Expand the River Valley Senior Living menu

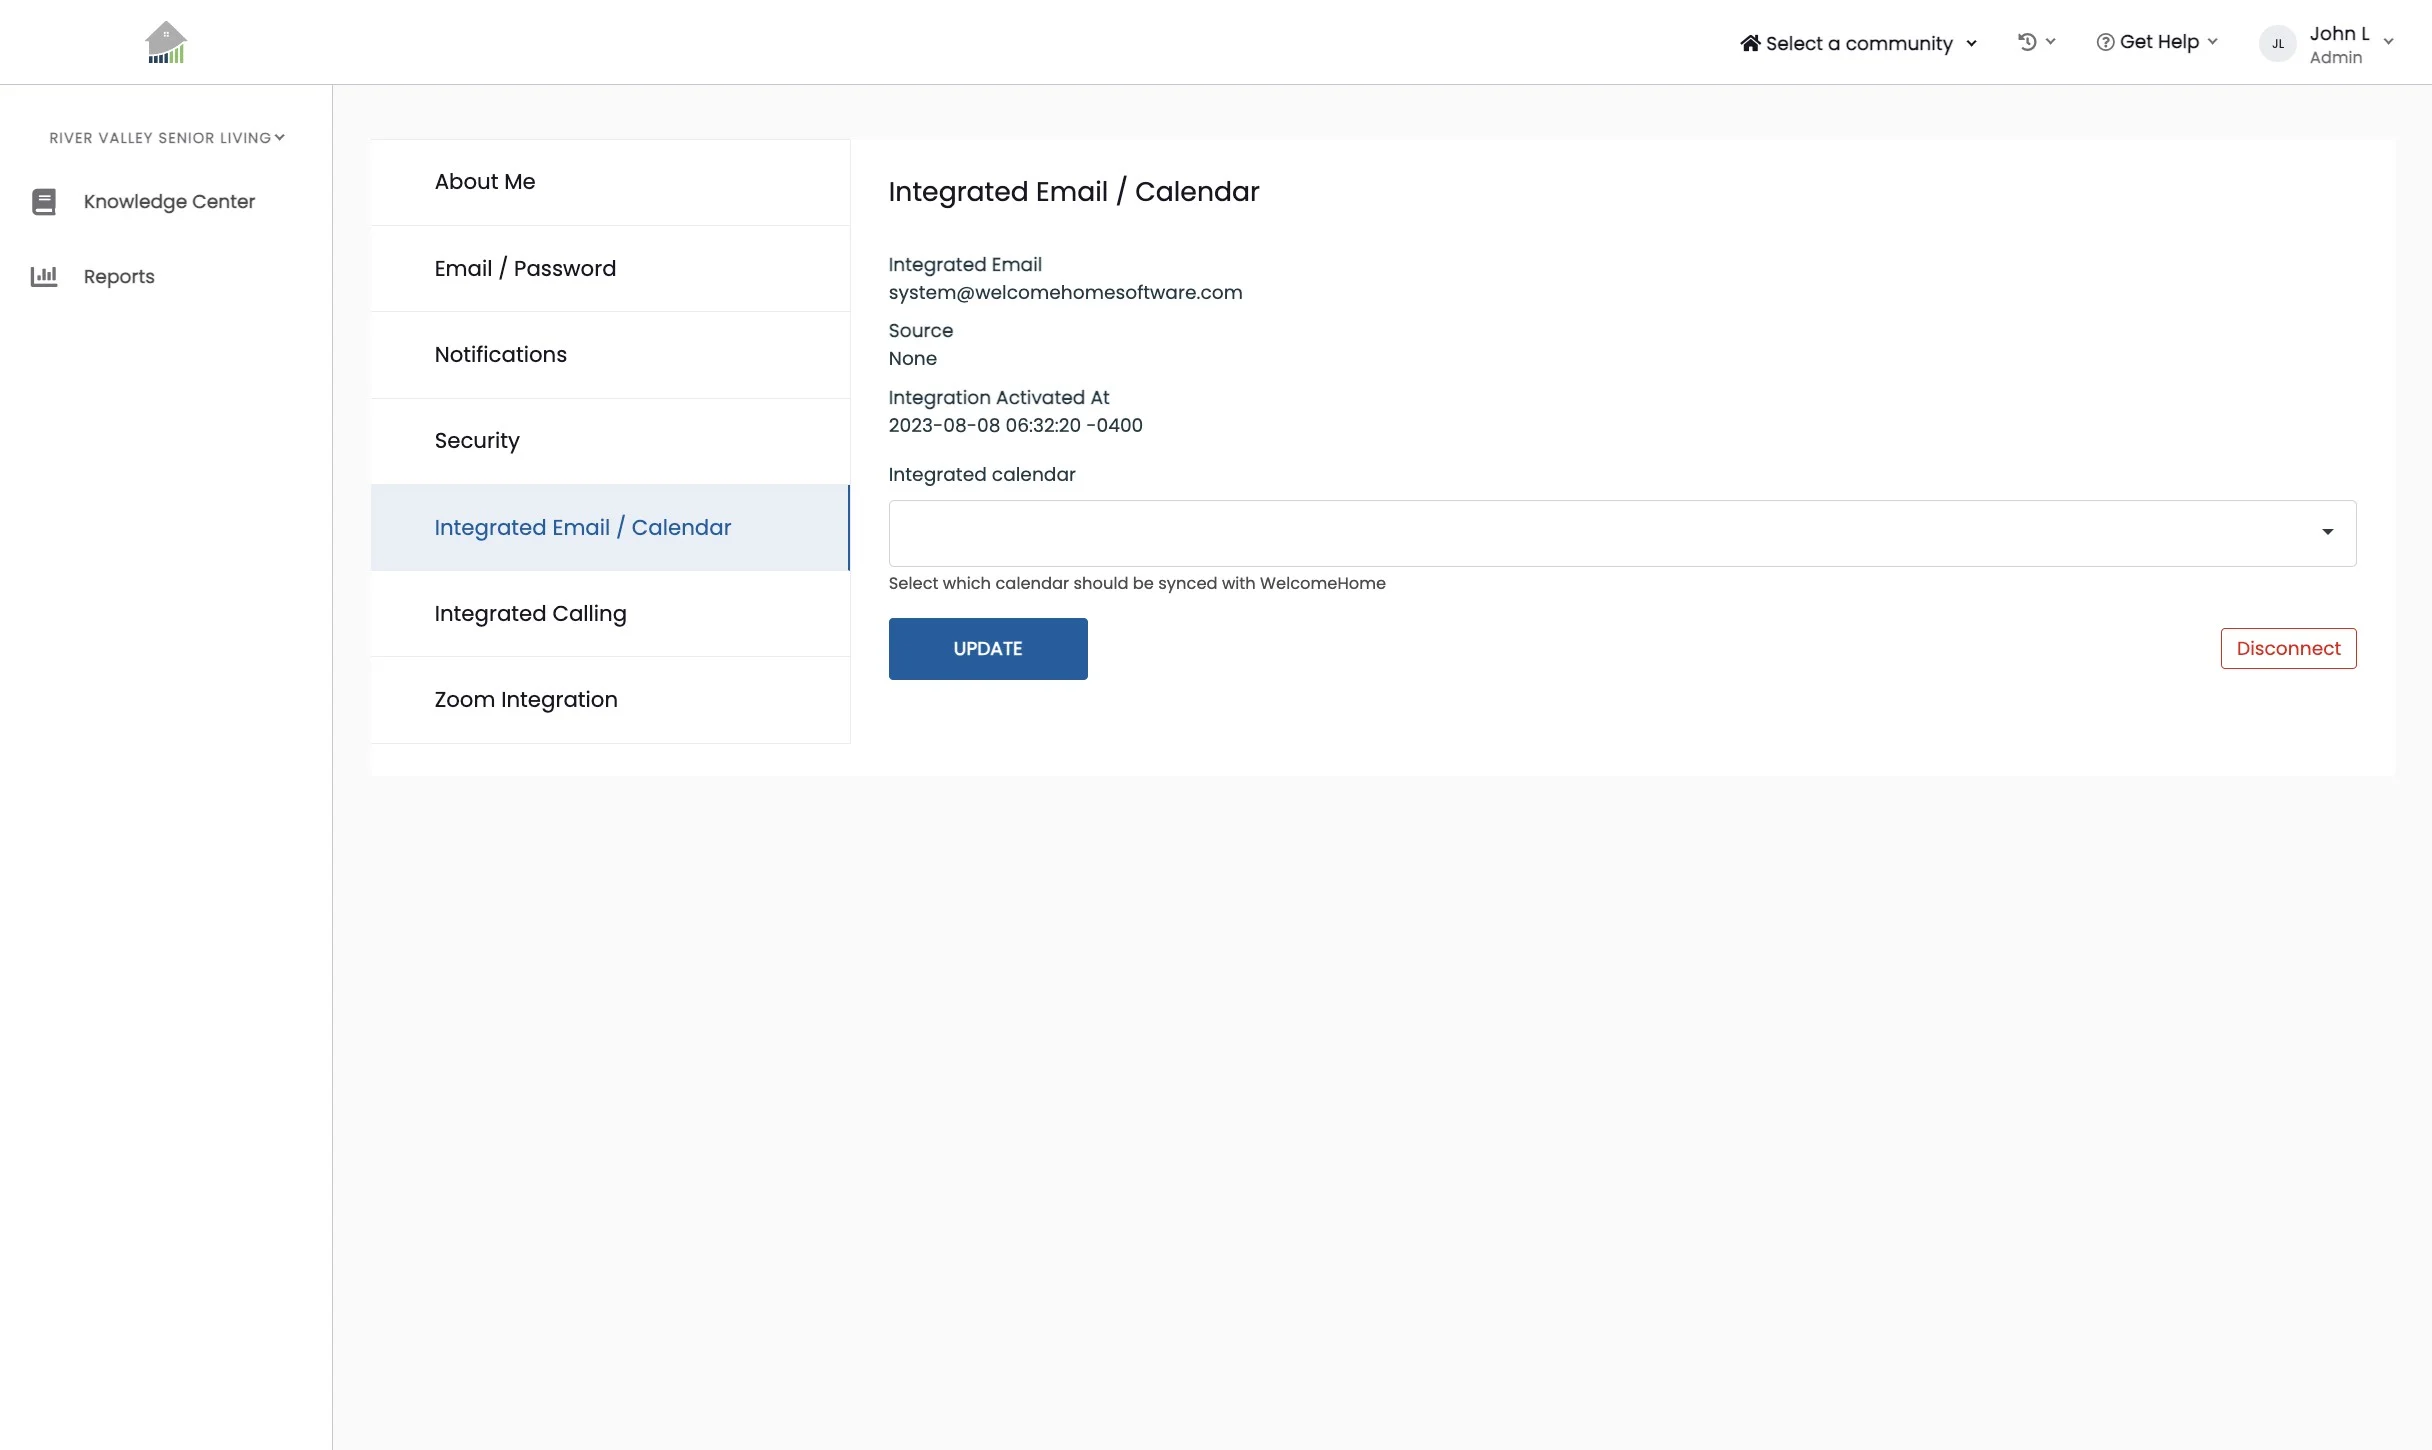click(167, 138)
